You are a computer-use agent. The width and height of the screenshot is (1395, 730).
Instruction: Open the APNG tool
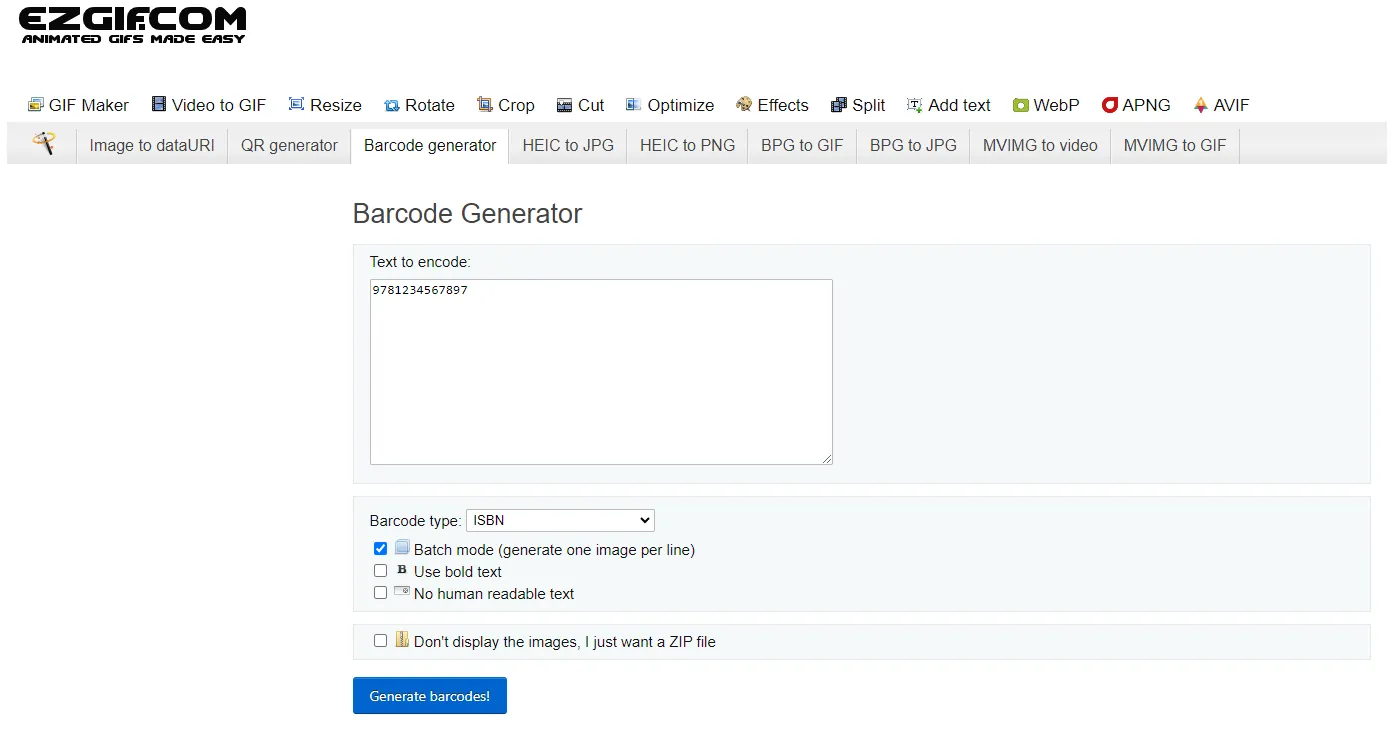click(x=1136, y=105)
